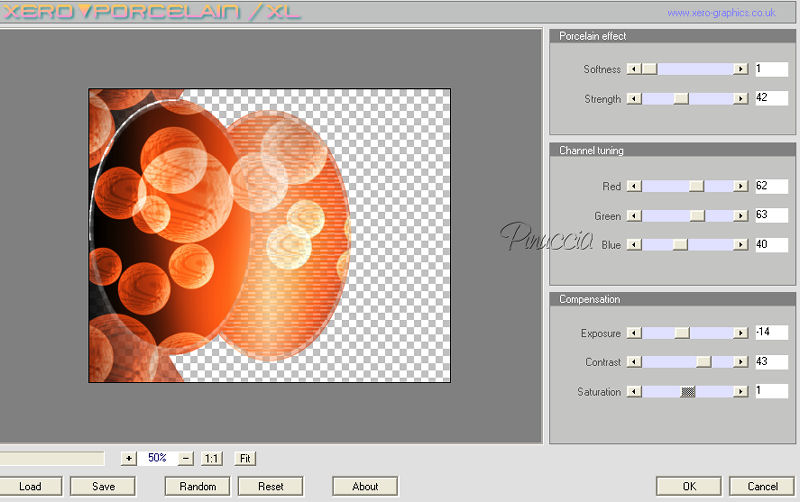Save the current settings
800x502 pixels.
click(x=103, y=487)
